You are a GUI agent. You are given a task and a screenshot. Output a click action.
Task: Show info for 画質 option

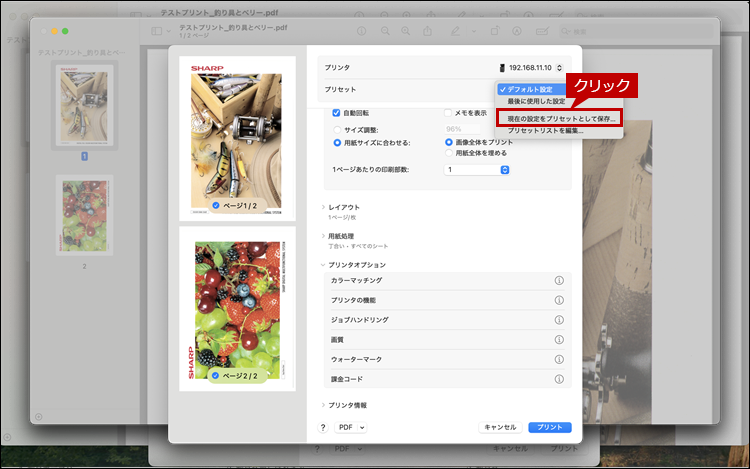click(559, 339)
